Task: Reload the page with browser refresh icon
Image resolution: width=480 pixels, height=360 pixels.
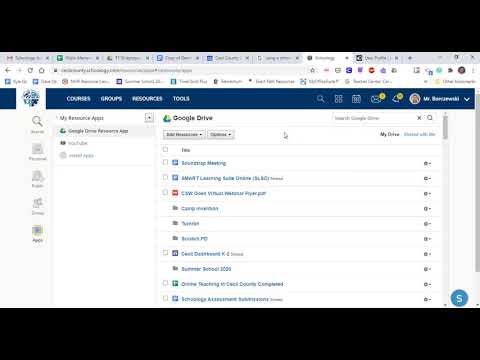Action: [x=30, y=70]
